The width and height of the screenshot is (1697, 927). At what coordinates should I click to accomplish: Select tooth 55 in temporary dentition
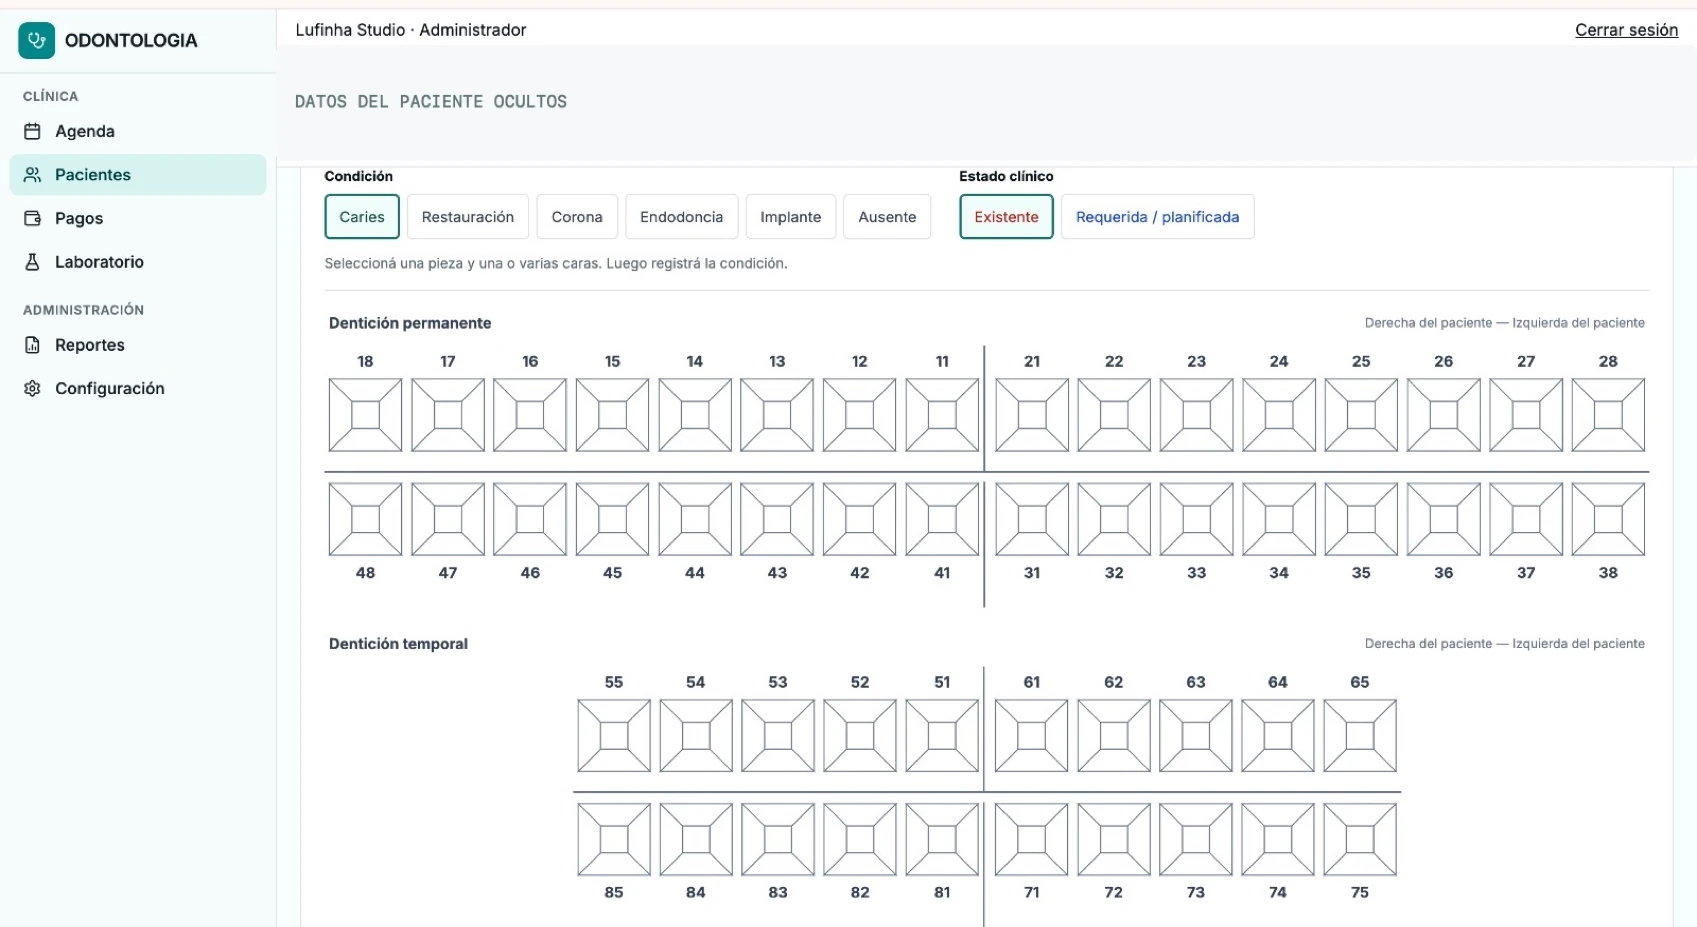[614, 736]
